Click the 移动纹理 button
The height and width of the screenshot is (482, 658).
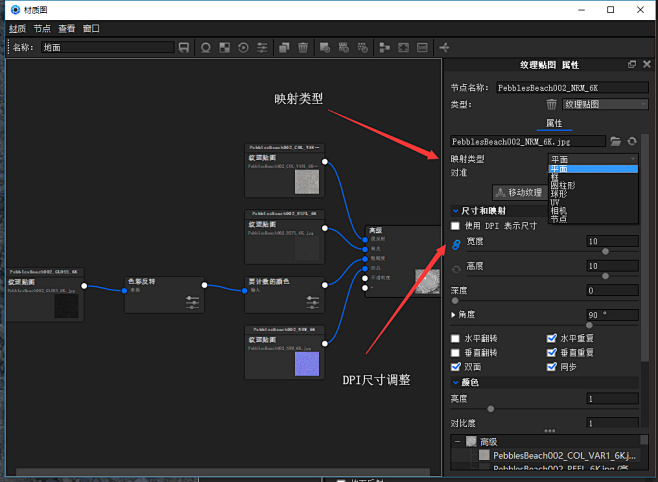pyautogui.click(x=519, y=193)
